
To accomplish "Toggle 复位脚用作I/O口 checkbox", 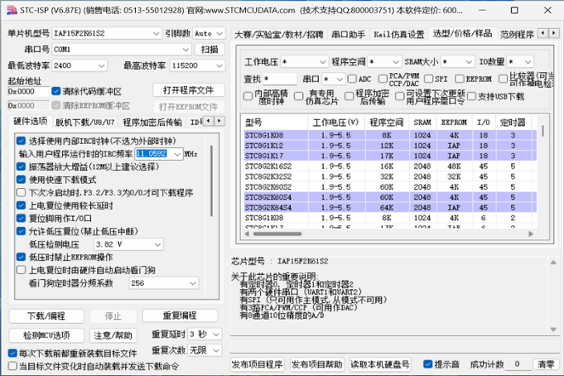I will pyautogui.click(x=21, y=218).
